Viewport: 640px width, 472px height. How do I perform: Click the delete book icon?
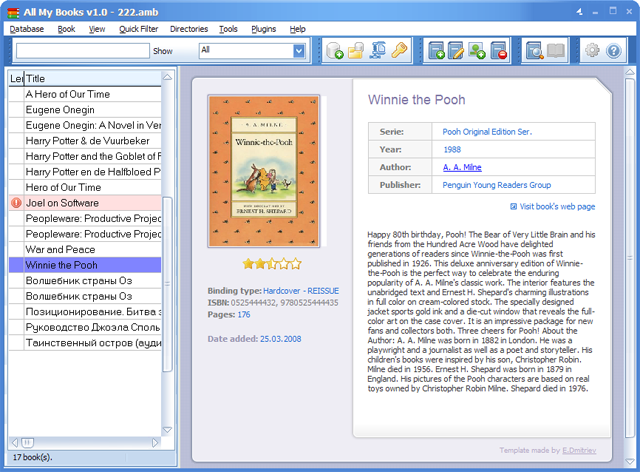click(x=499, y=50)
